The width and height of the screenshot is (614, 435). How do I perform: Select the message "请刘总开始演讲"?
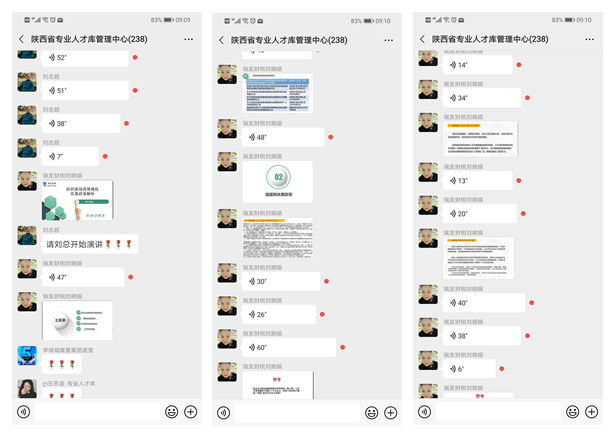[90, 244]
